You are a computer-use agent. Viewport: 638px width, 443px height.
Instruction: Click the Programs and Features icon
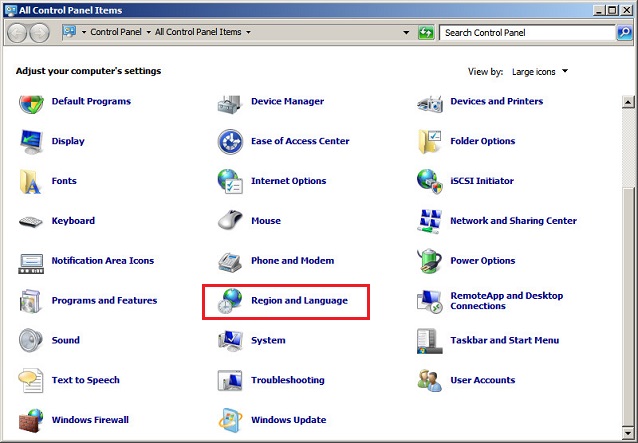(x=31, y=301)
